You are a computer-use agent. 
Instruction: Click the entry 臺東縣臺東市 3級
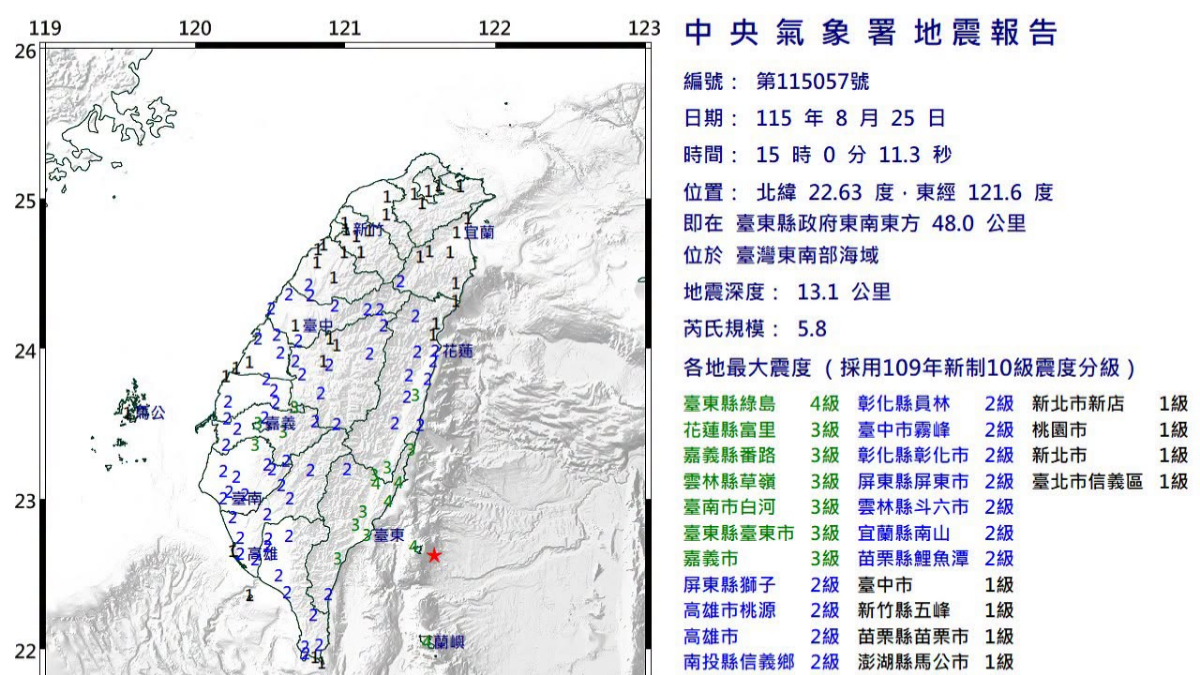click(761, 533)
